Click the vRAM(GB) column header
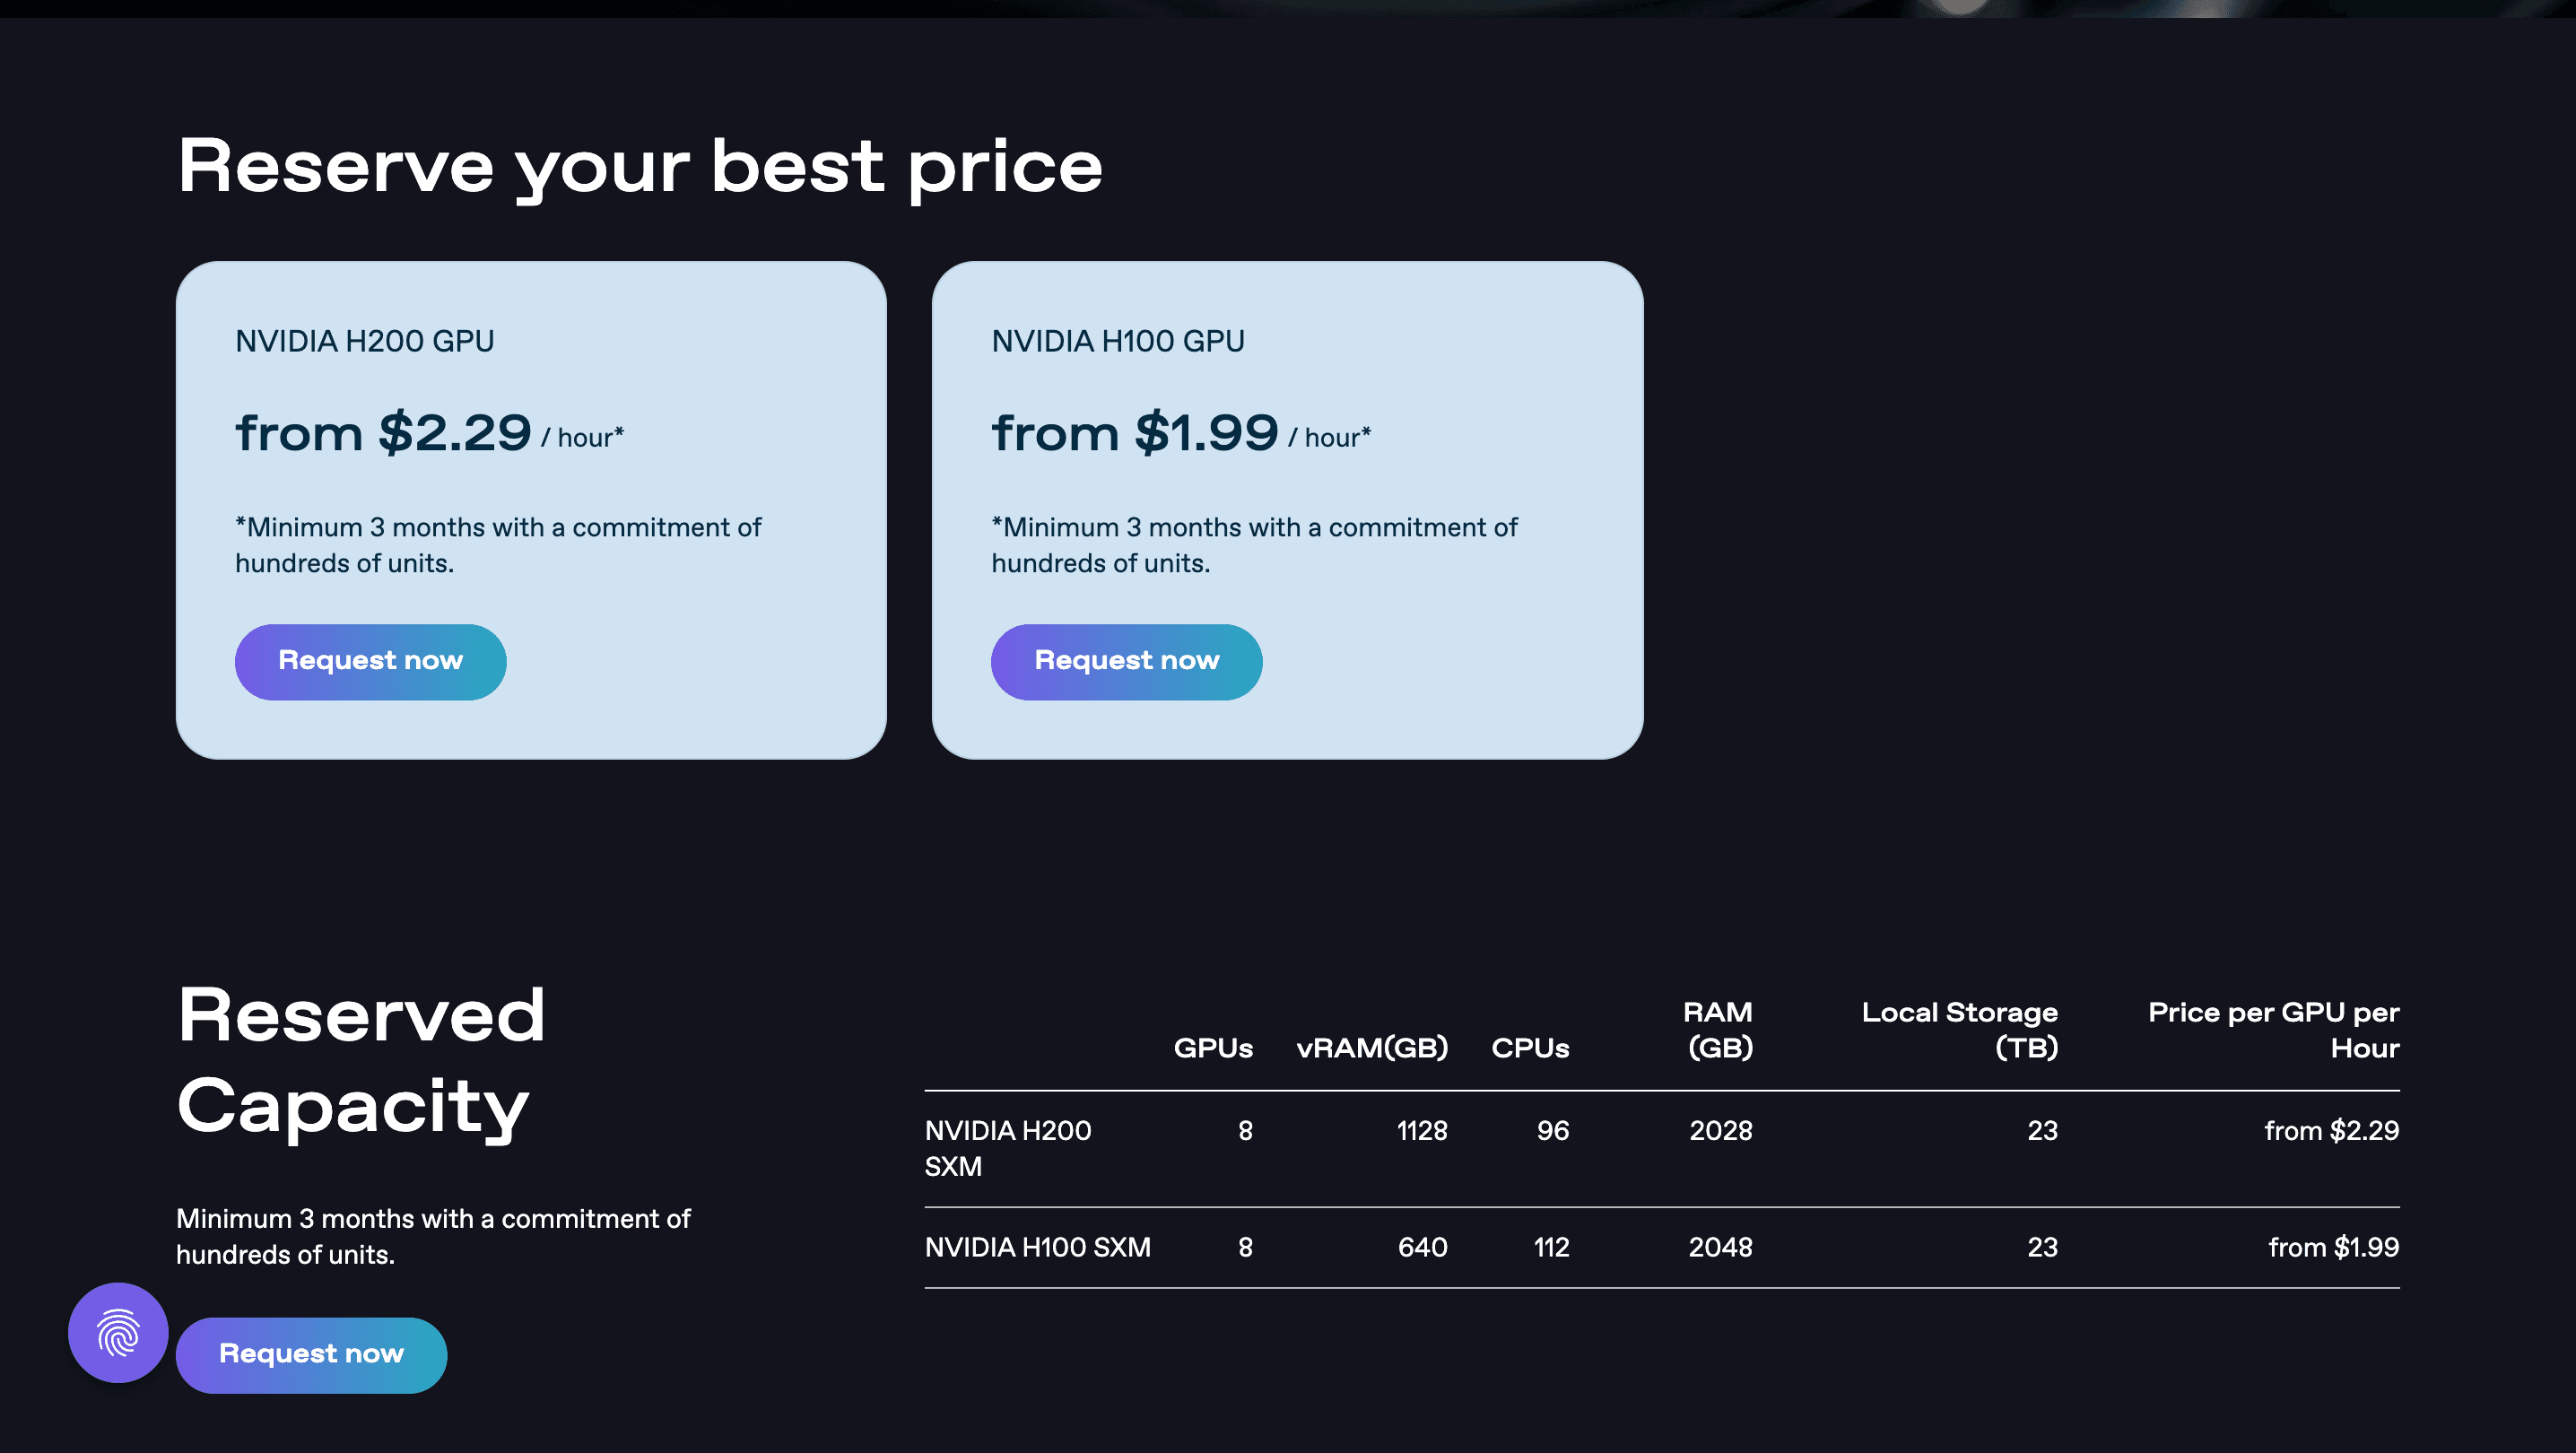The image size is (2576, 1453). point(1371,1047)
